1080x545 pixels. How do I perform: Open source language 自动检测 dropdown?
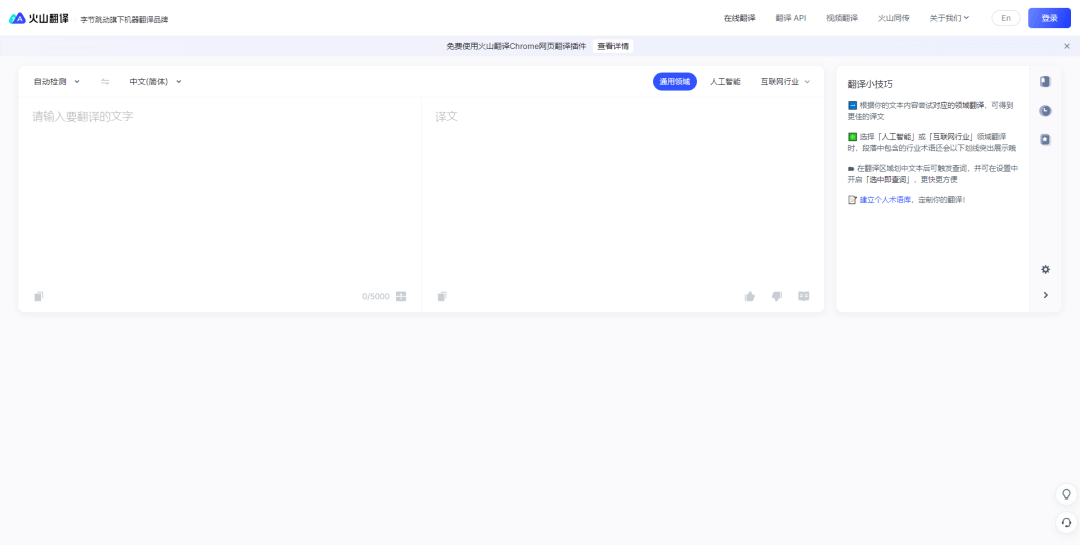tap(56, 81)
